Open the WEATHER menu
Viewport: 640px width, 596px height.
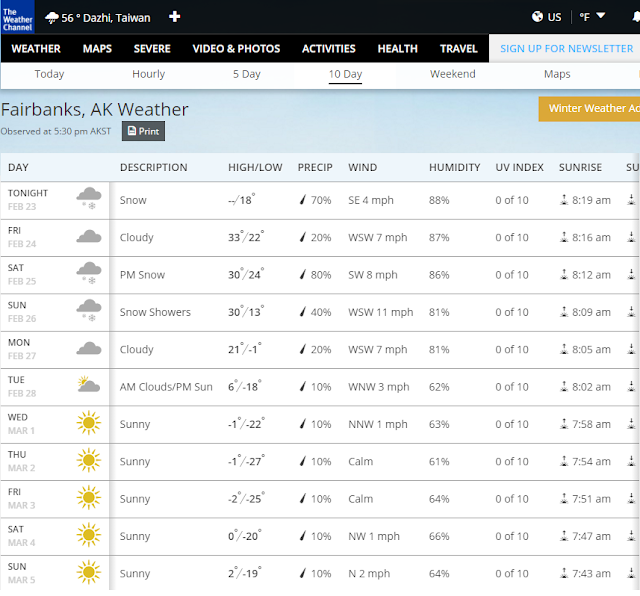point(36,49)
